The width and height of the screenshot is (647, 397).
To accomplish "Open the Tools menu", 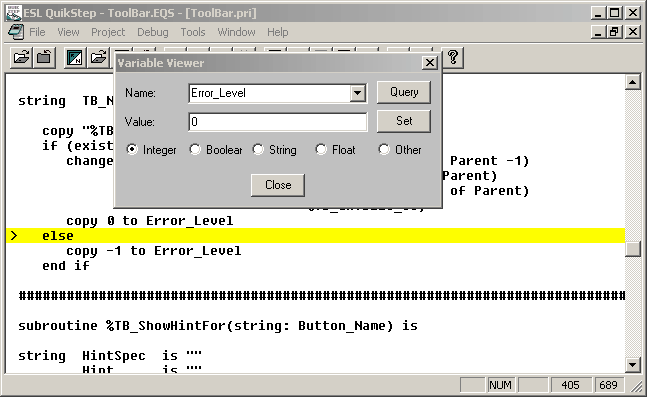I will pyautogui.click(x=193, y=32).
